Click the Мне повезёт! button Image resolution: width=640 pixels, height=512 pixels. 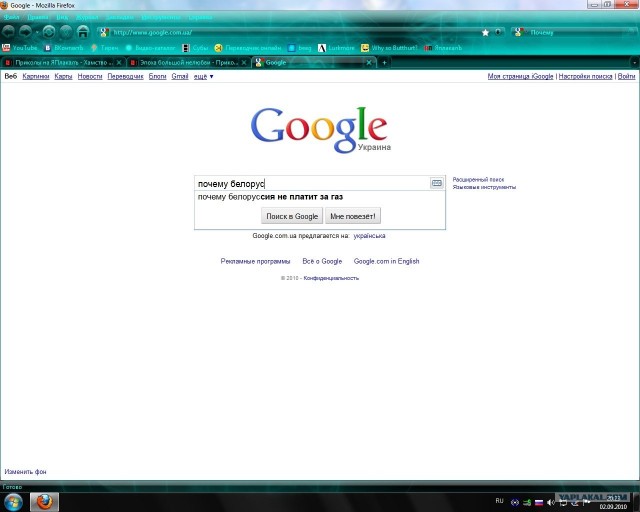353,216
